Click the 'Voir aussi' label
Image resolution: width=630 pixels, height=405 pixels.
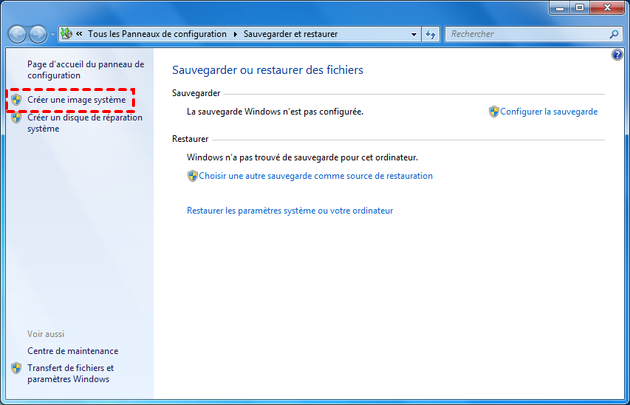46,334
